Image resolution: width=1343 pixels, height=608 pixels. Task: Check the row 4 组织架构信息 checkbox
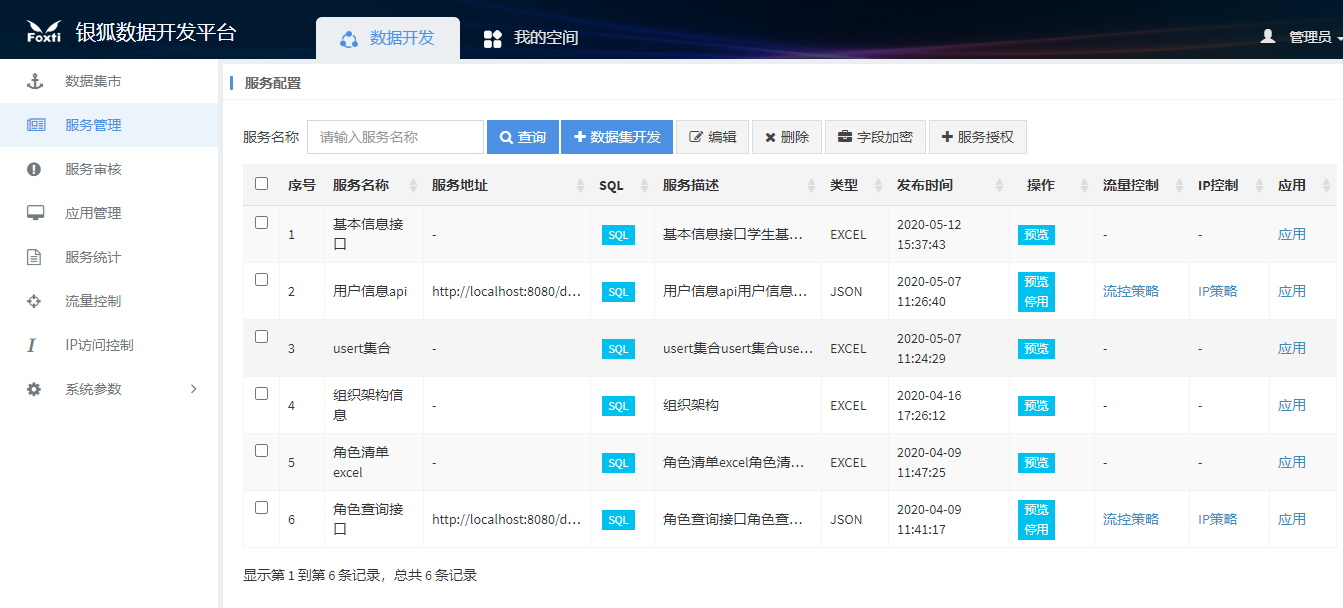point(262,394)
